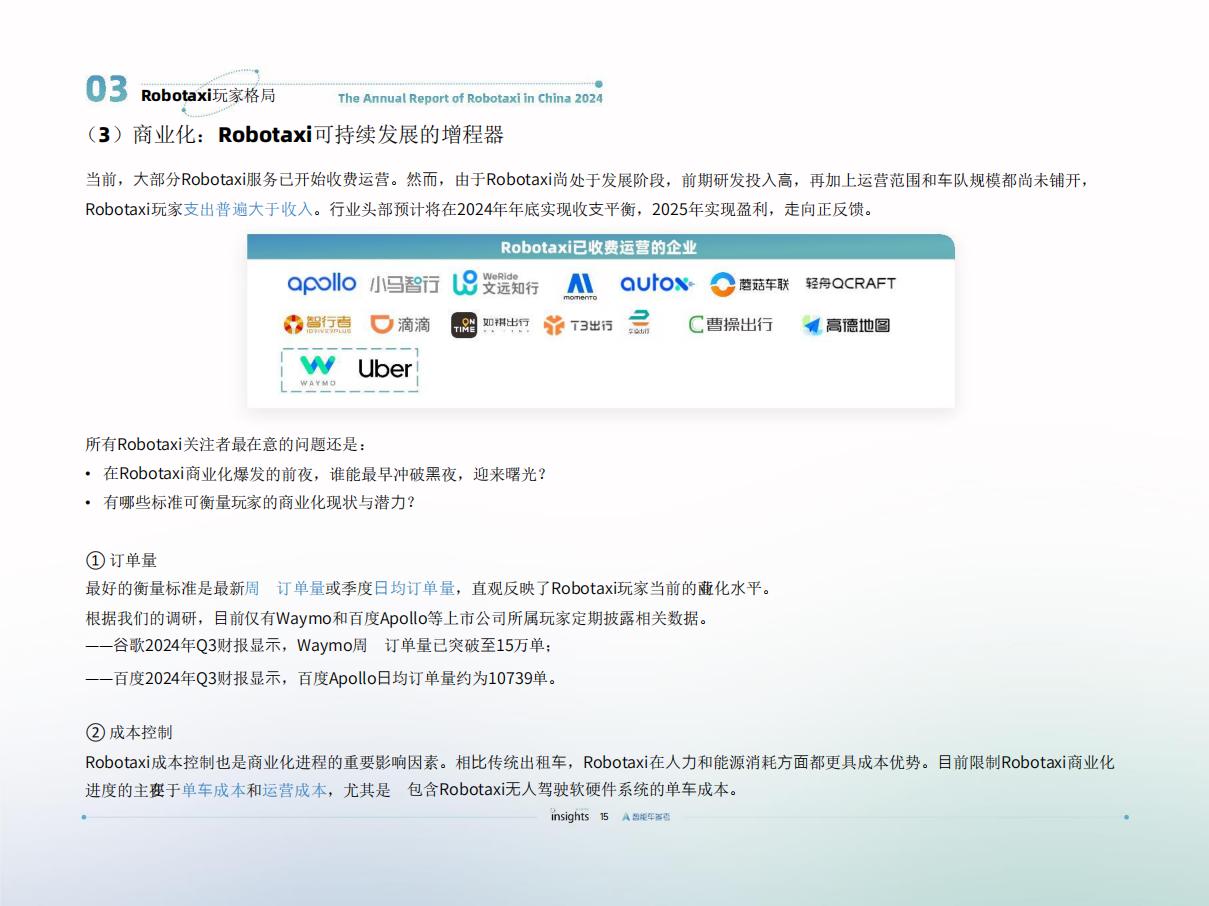
Task: Select the ② 成本控制 subheading
Action: point(130,732)
